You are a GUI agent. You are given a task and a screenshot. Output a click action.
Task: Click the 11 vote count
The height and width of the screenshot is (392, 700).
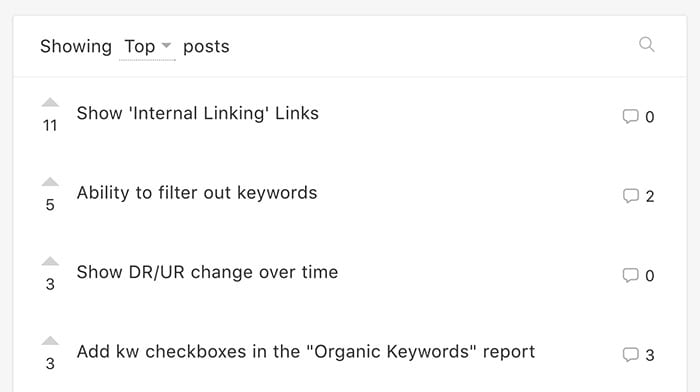click(x=50, y=126)
